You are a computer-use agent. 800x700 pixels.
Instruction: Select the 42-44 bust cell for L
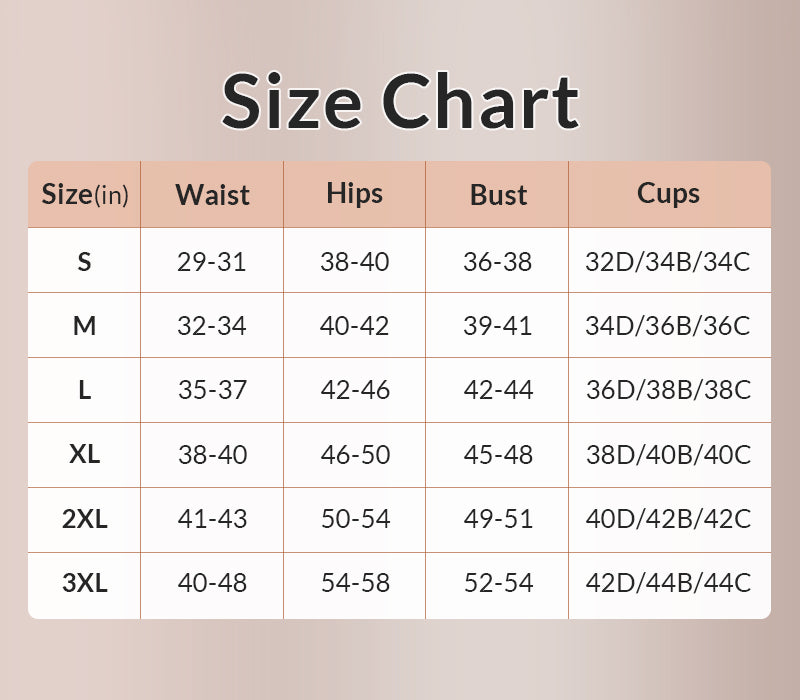point(498,390)
